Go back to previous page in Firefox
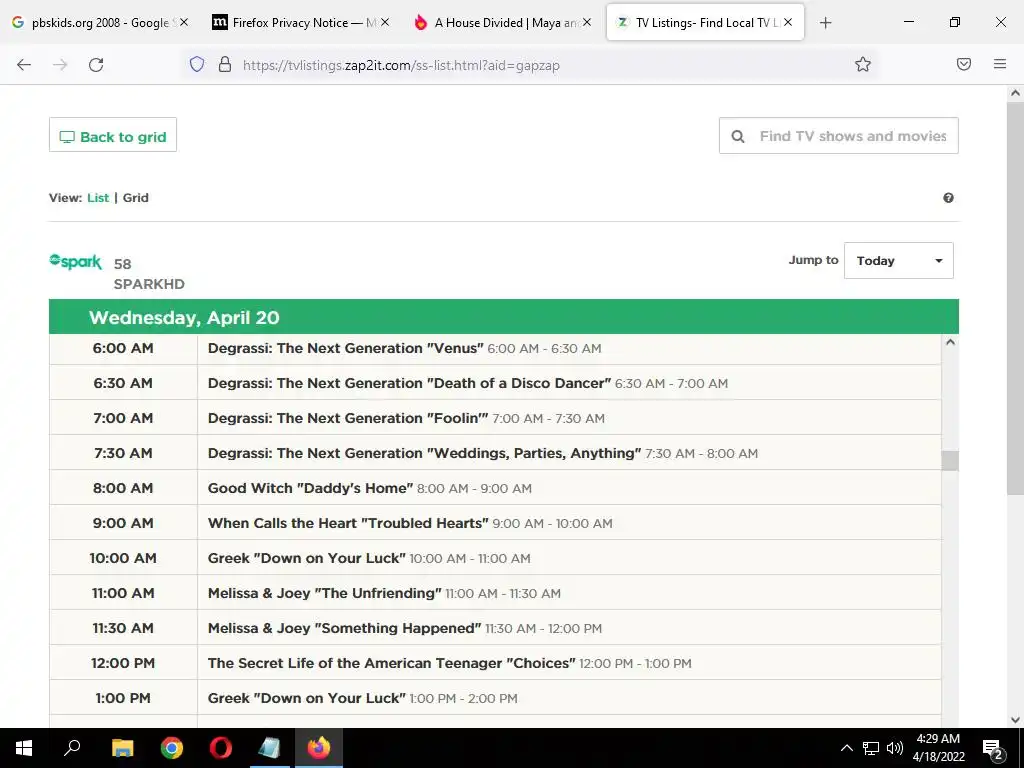Image resolution: width=1024 pixels, height=768 pixels. click(24, 65)
